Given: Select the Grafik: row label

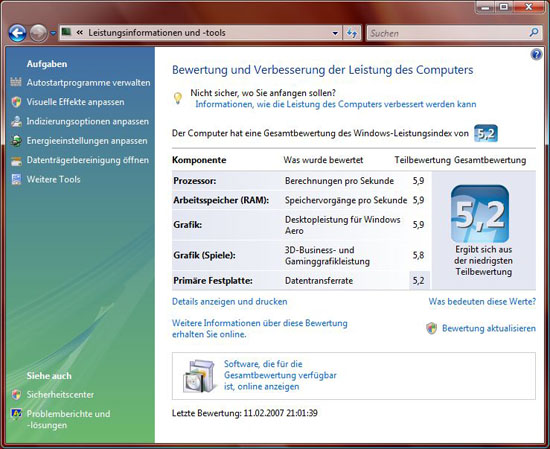Looking at the screenshot, I should pyautogui.click(x=188, y=225).
